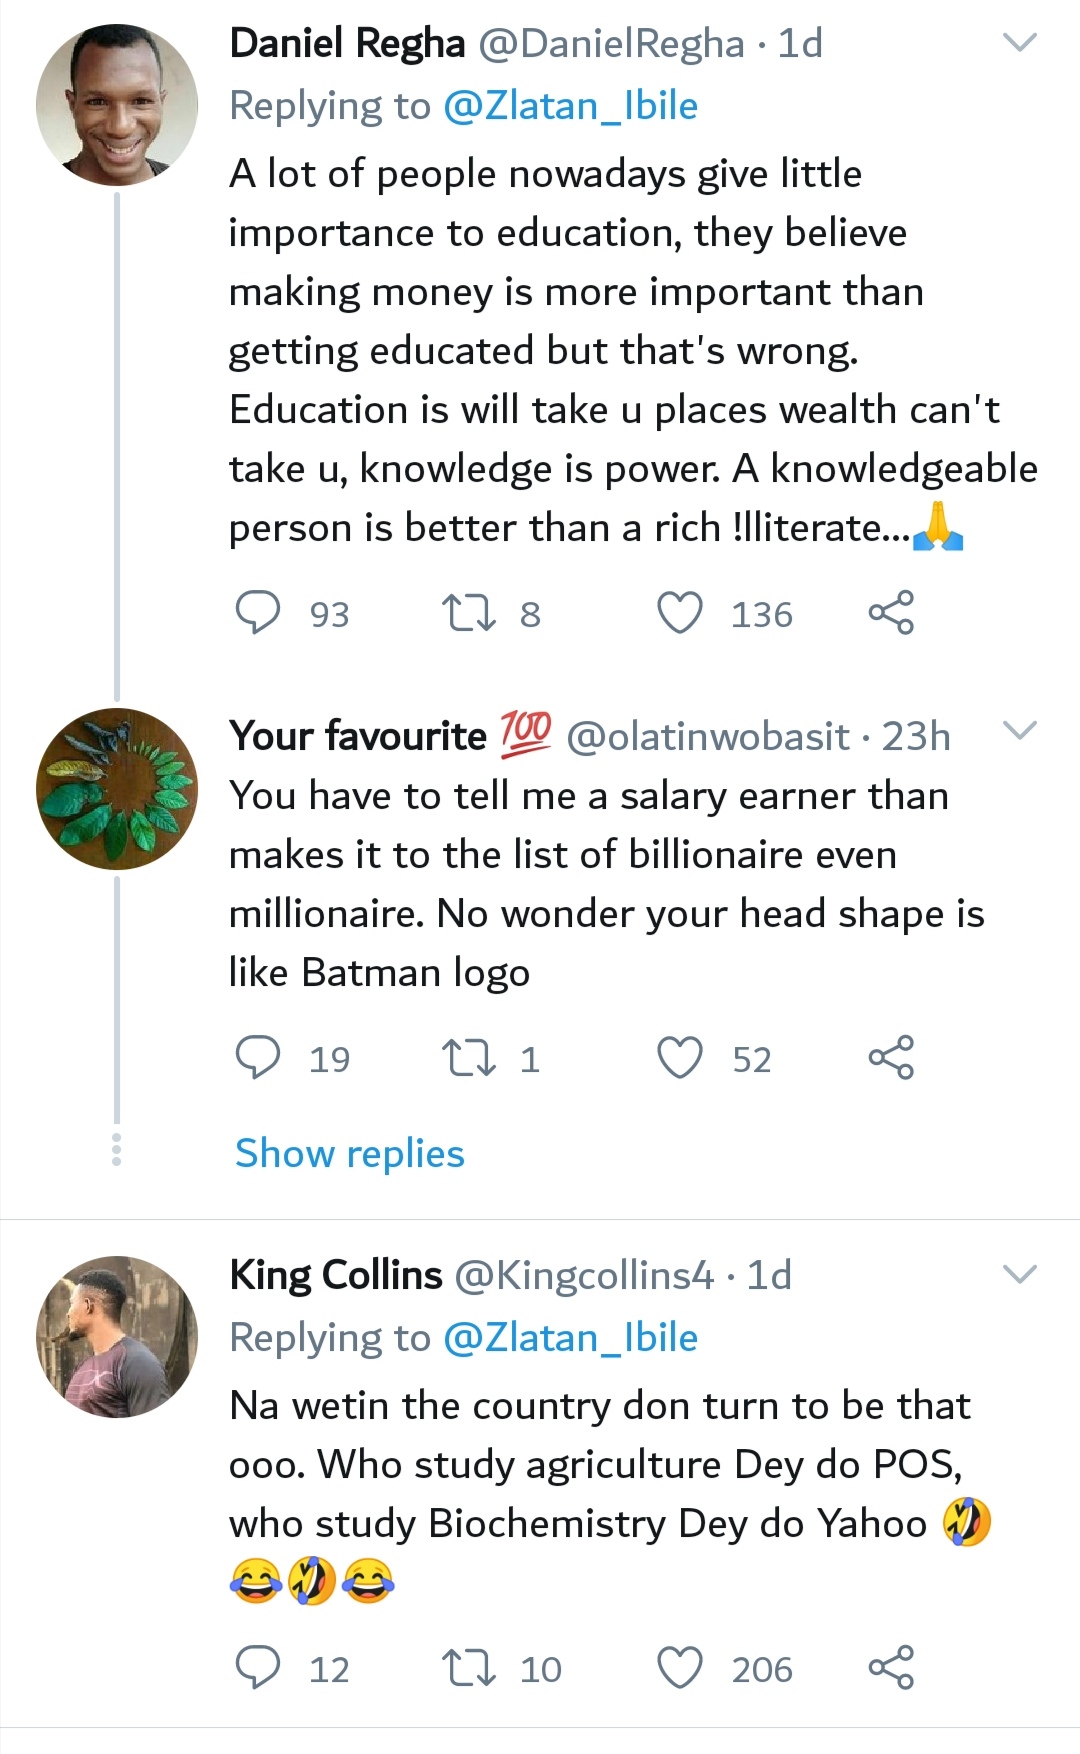
Task: Open Daniel Regha's profile picture
Action: coord(117,106)
